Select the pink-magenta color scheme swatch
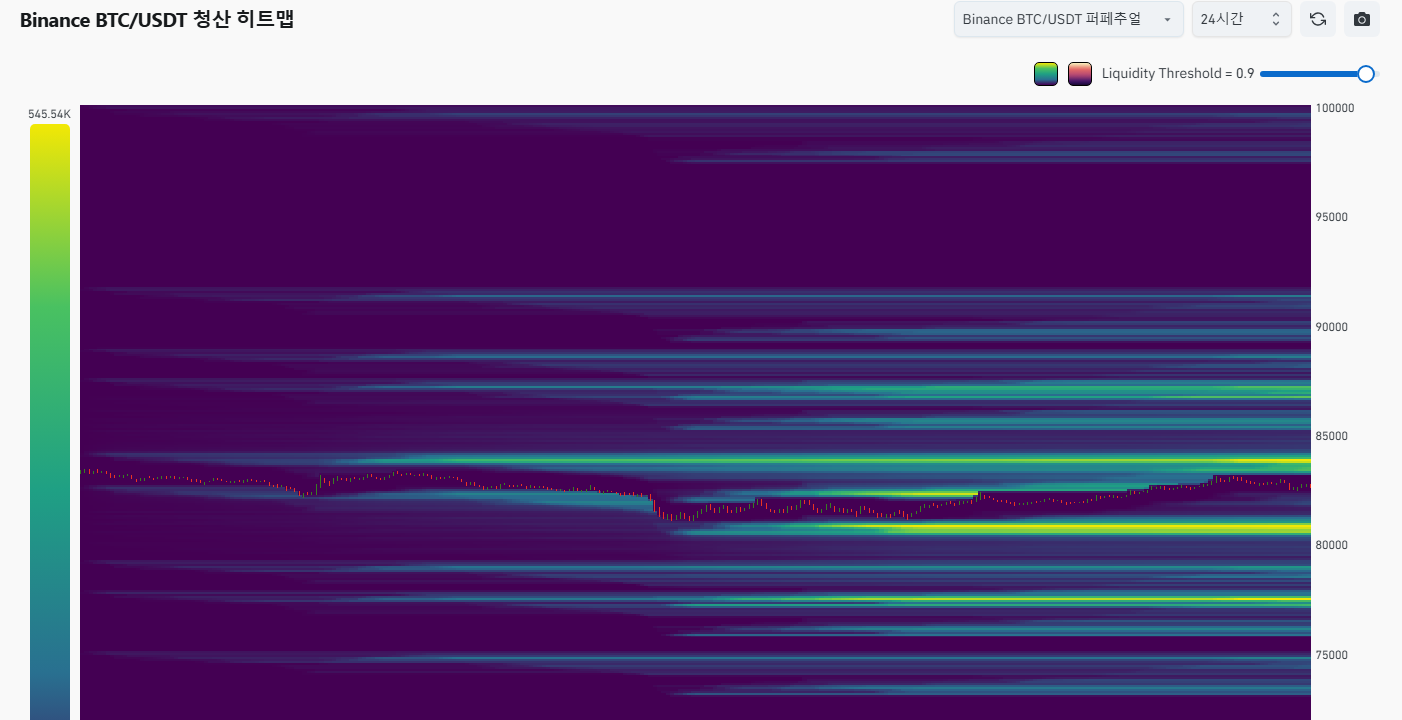This screenshot has width=1402, height=720. point(1080,74)
